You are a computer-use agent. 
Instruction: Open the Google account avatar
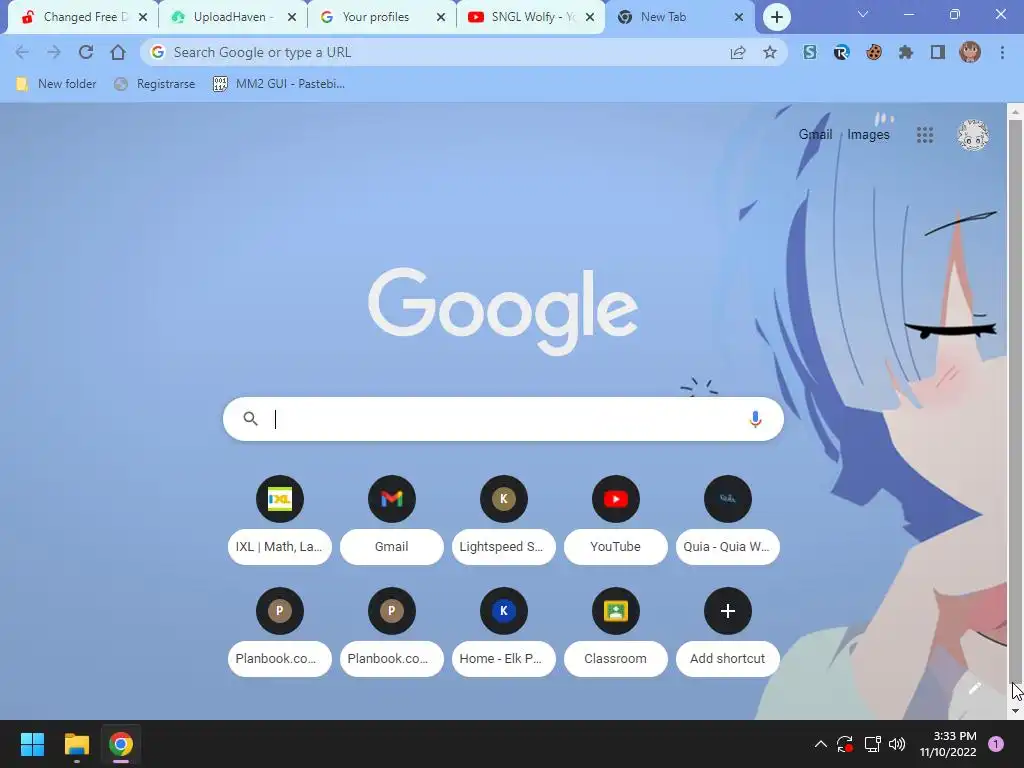pos(973,135)
